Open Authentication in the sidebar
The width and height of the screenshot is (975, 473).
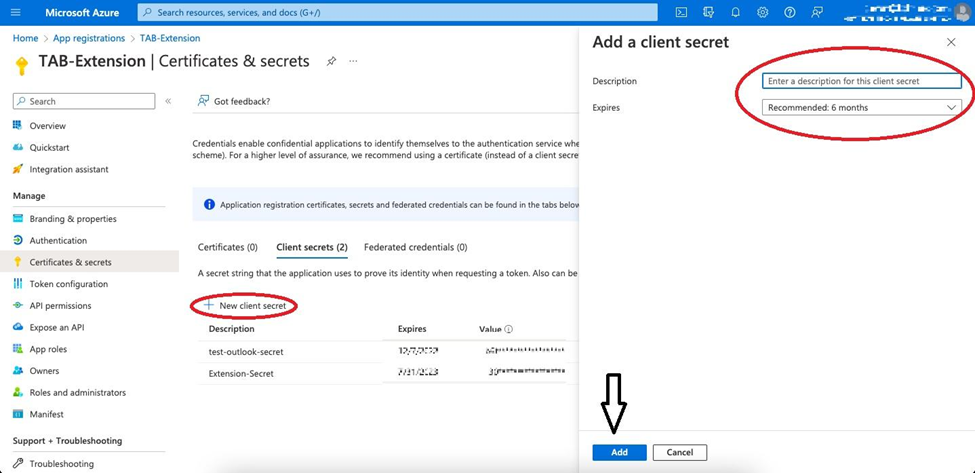pyautogui.click(x=58, y=241)
